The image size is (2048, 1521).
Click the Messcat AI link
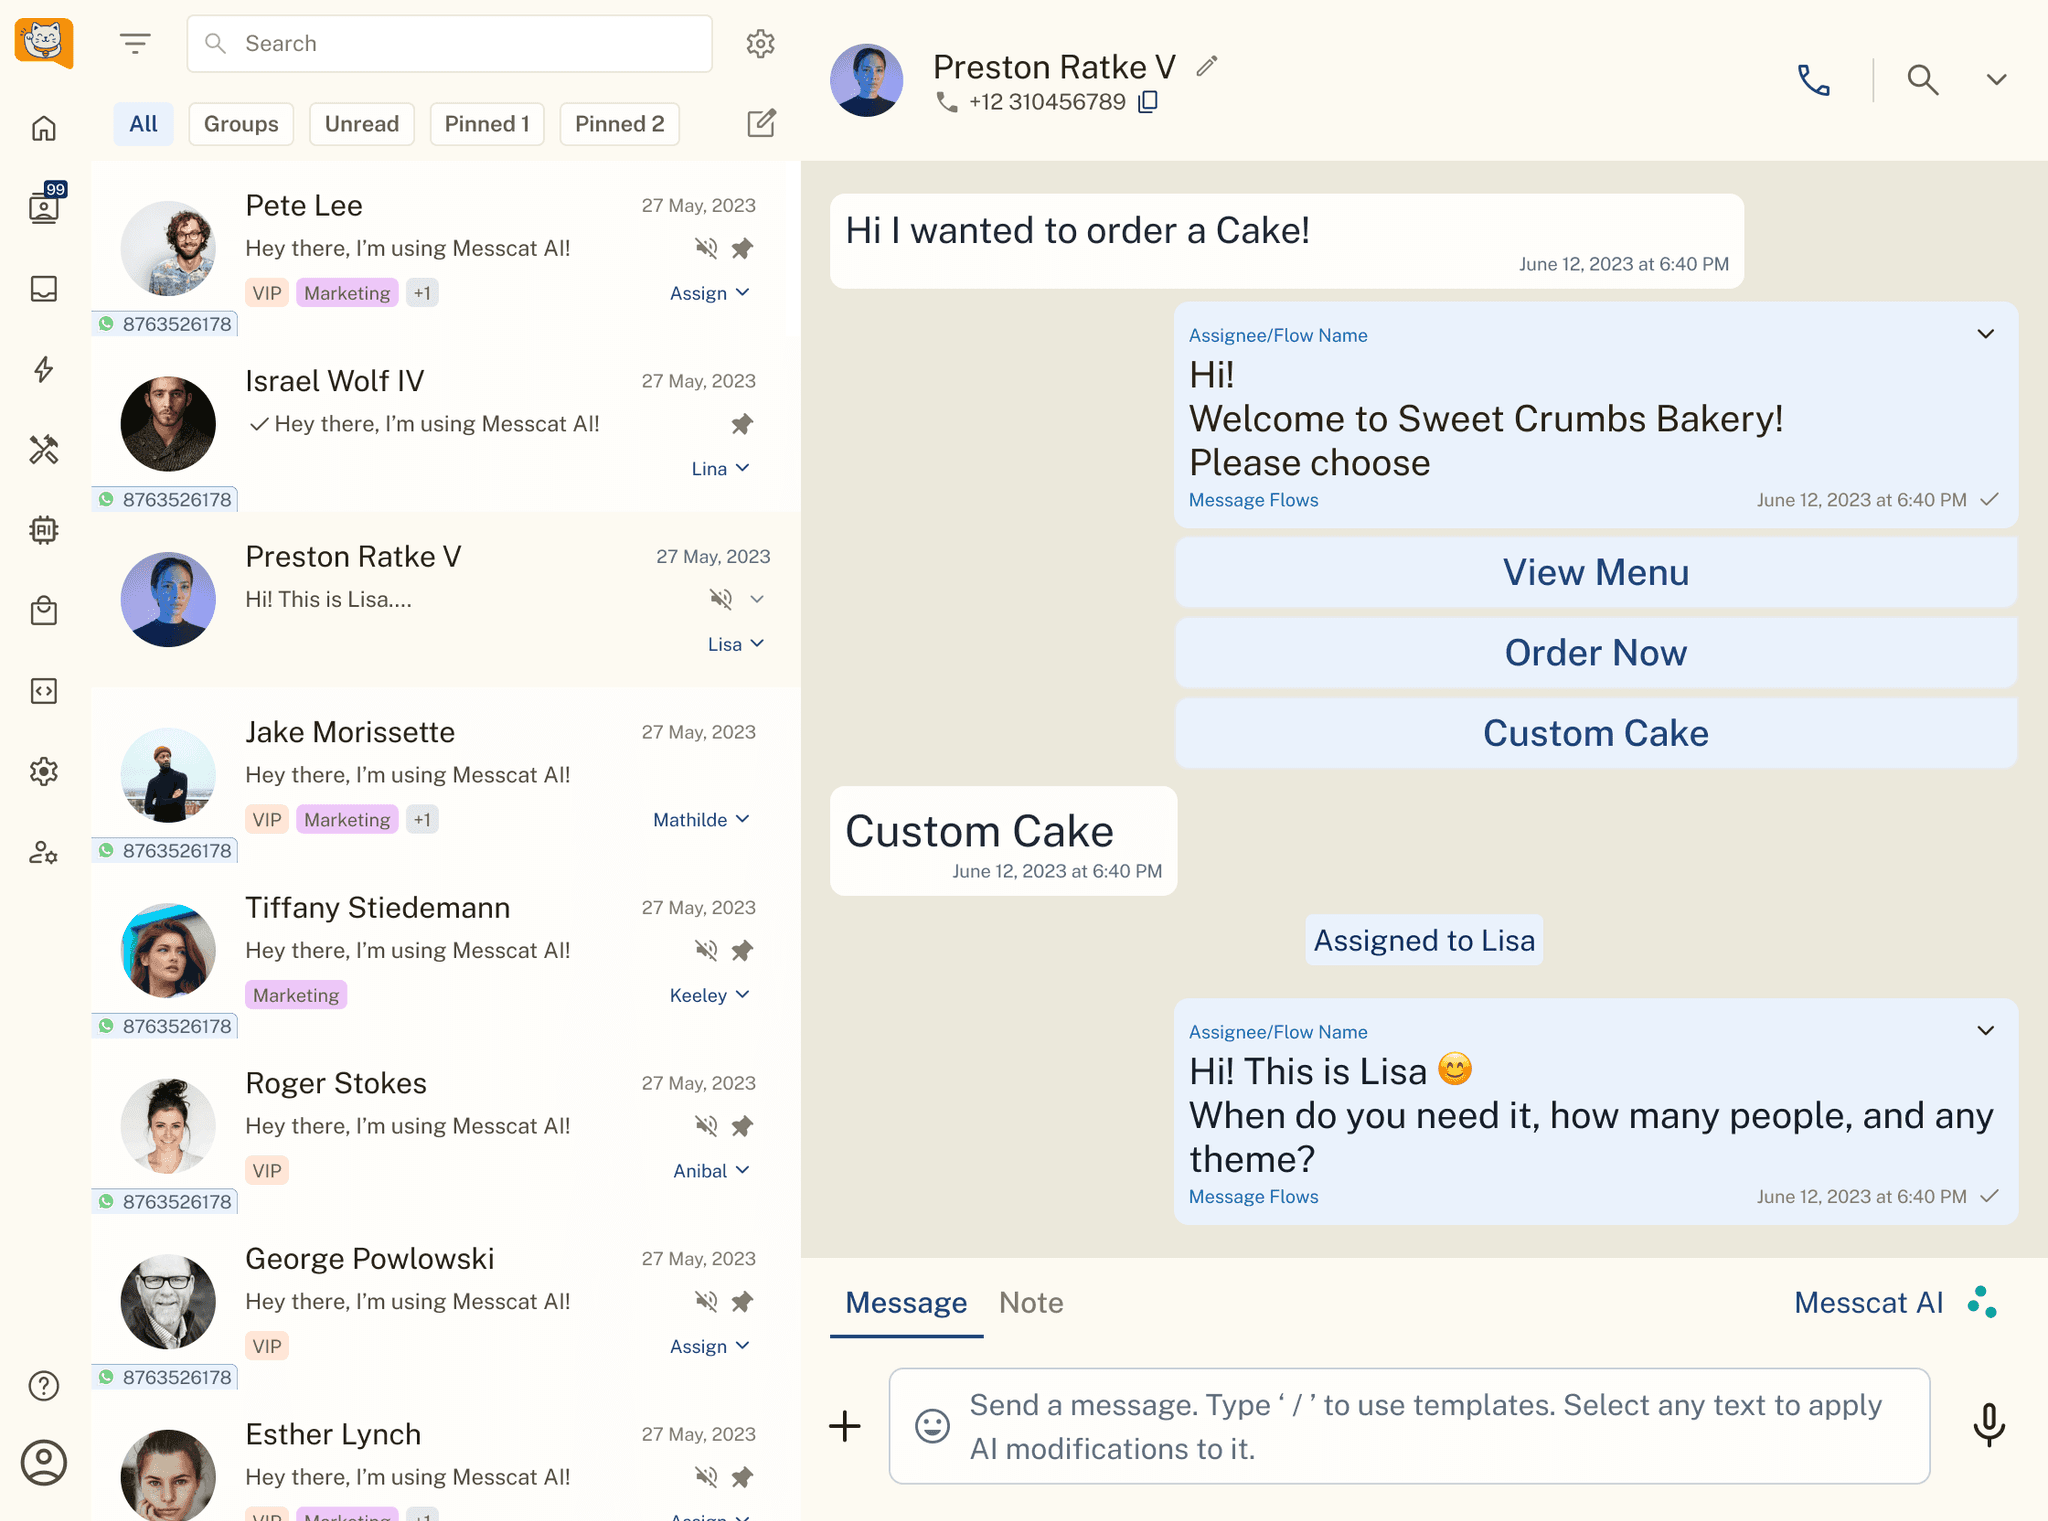(x=1868, y=1302)
